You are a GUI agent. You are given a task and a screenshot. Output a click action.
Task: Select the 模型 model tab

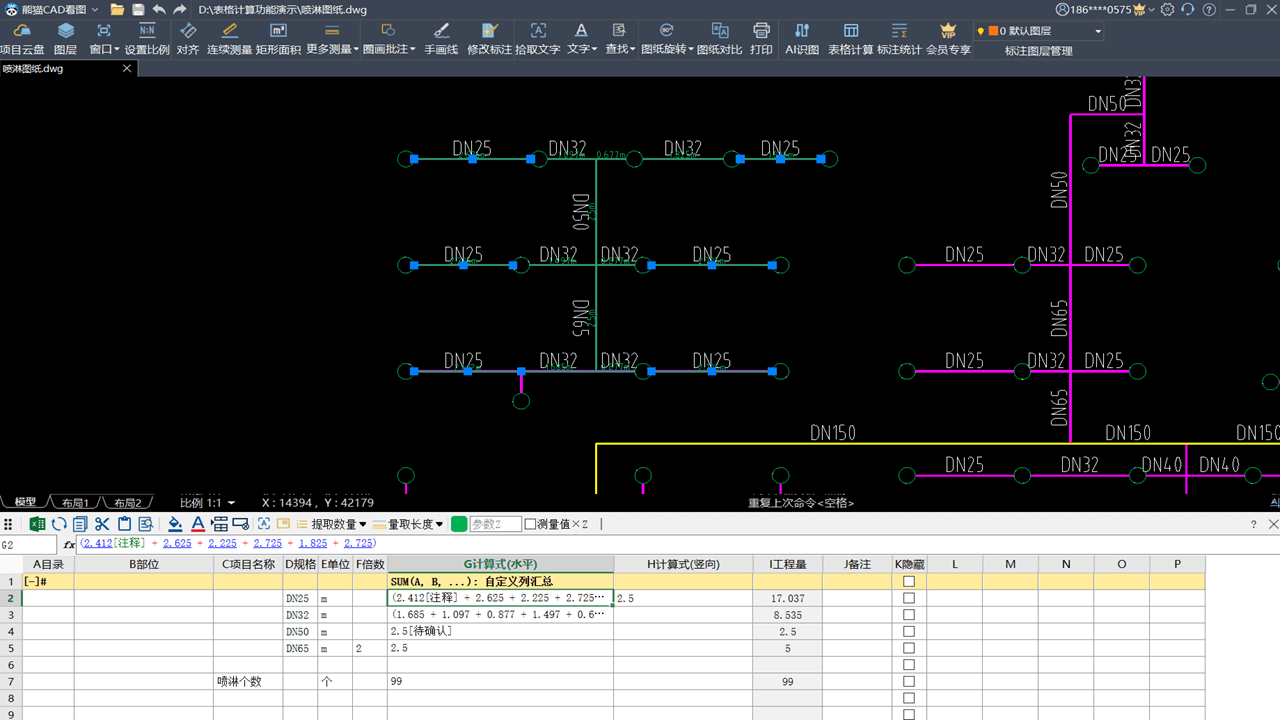point(25,502)
